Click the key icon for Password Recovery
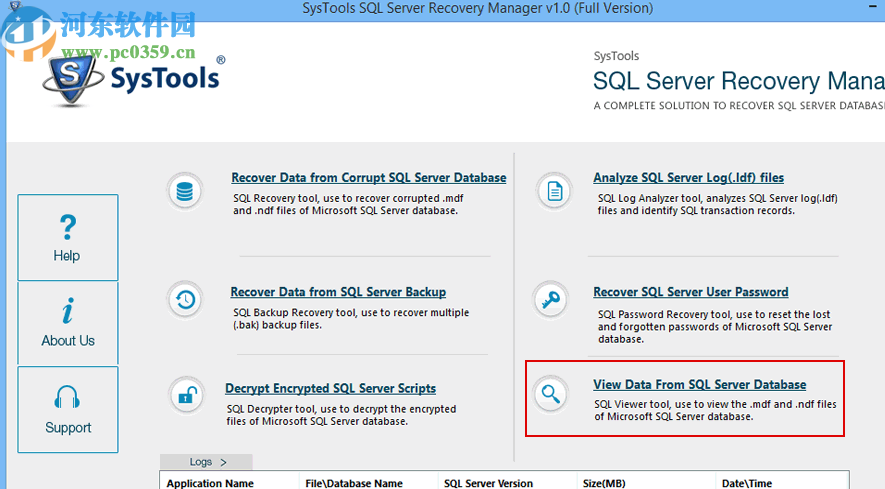 [550, 300]
